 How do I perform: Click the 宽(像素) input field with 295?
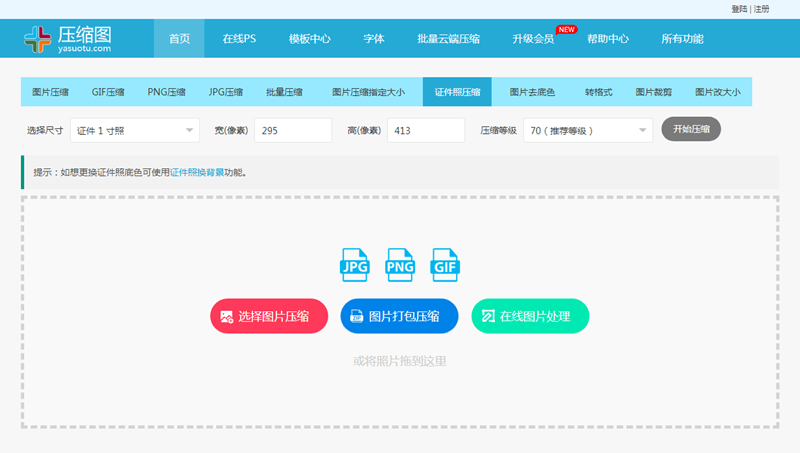click(x=293, y=131)
